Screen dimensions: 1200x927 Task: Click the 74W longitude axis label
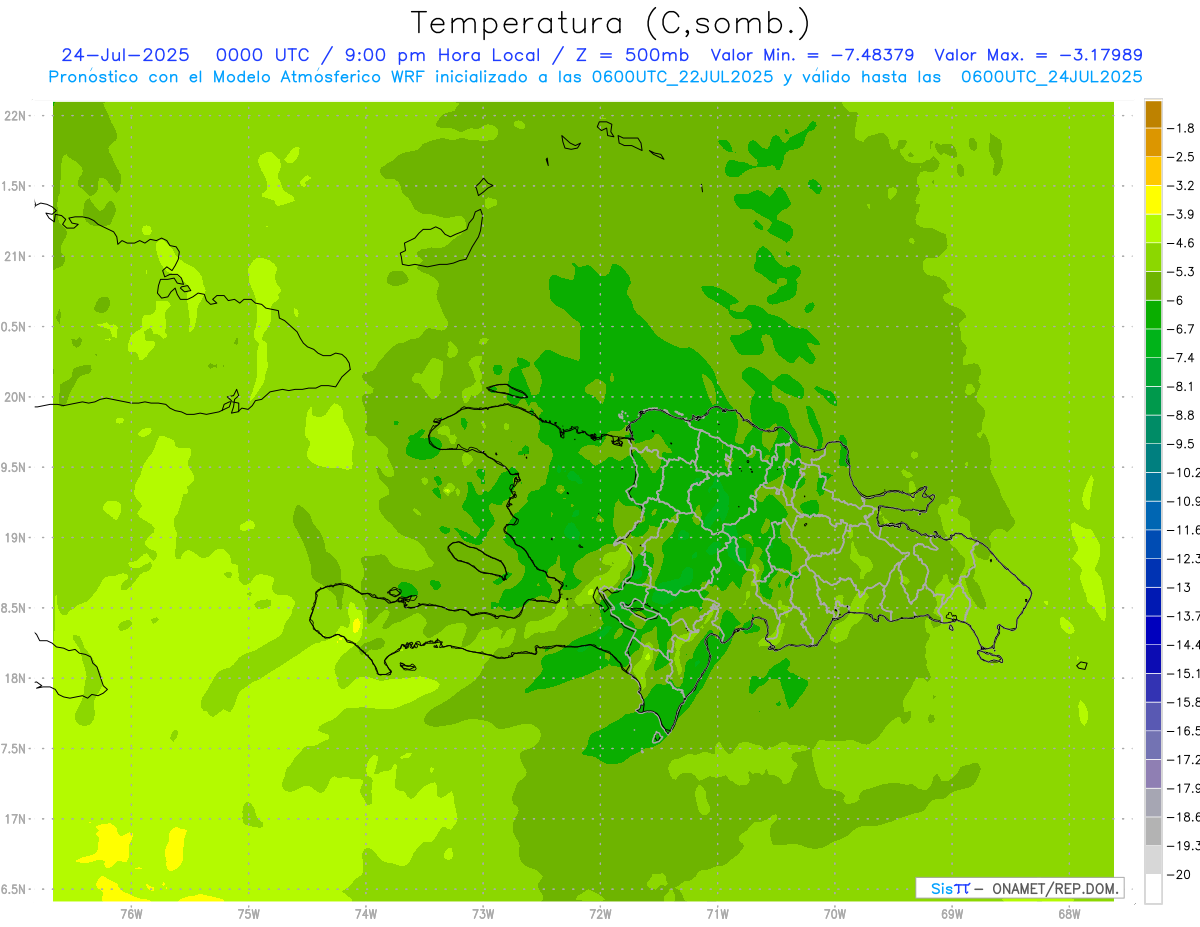coord(366,914)
